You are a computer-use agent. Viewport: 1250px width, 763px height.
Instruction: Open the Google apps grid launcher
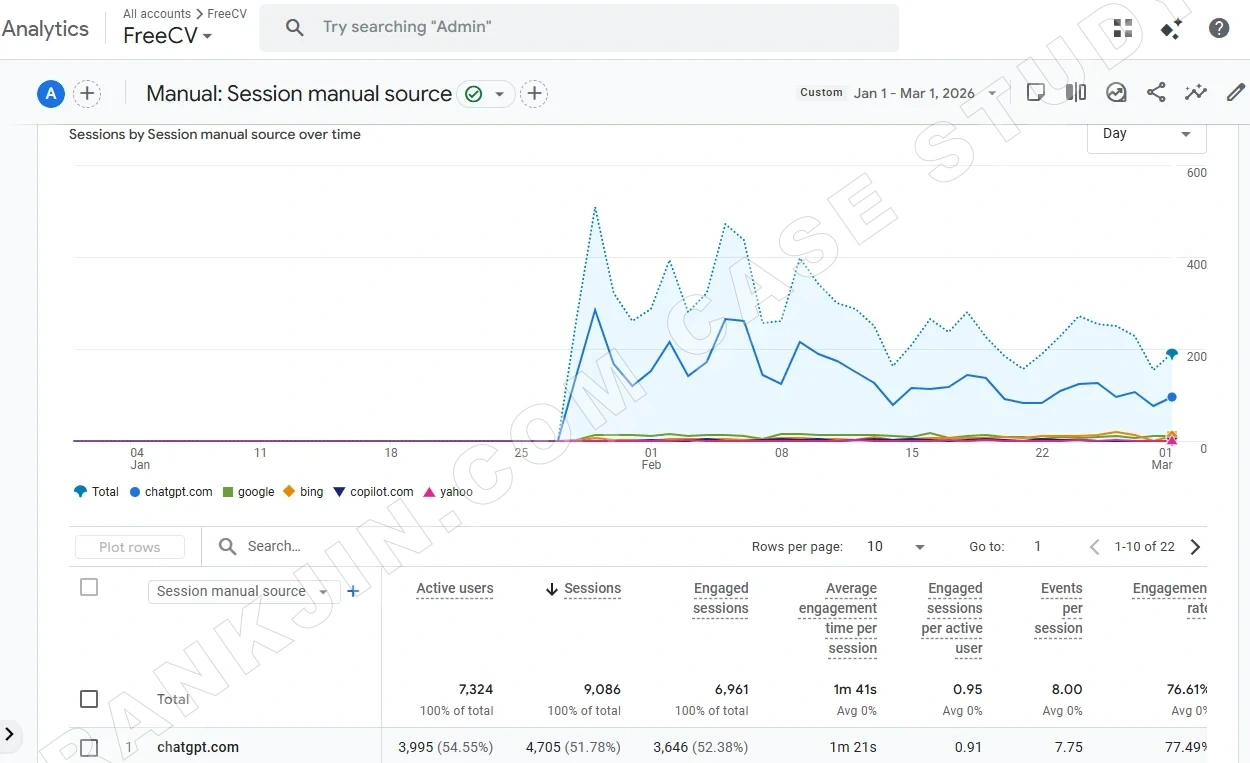1122,28
